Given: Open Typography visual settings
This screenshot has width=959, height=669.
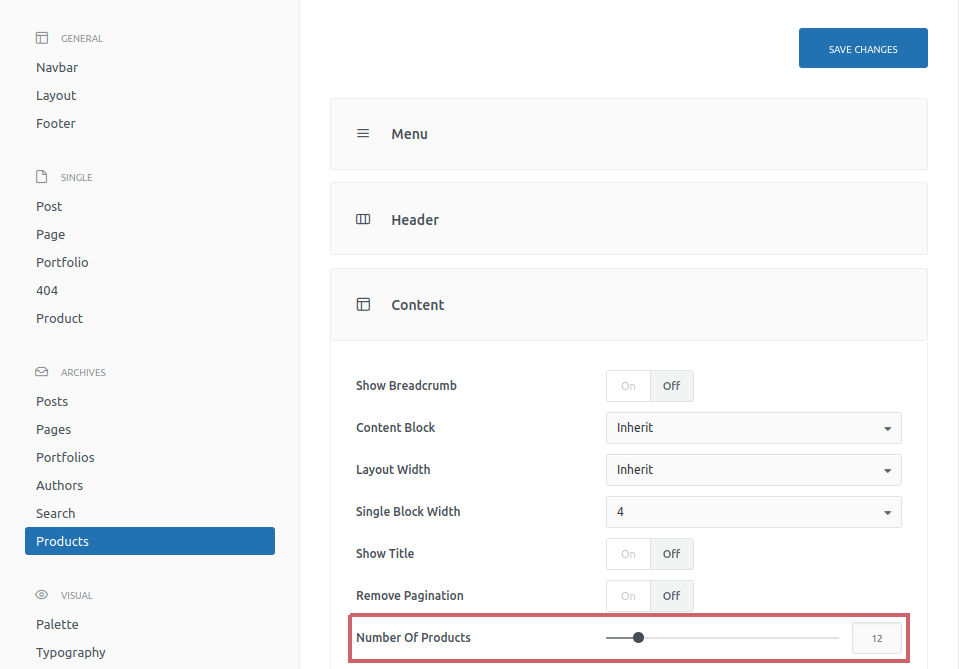Looking at the screenshot, I should 70,652.
